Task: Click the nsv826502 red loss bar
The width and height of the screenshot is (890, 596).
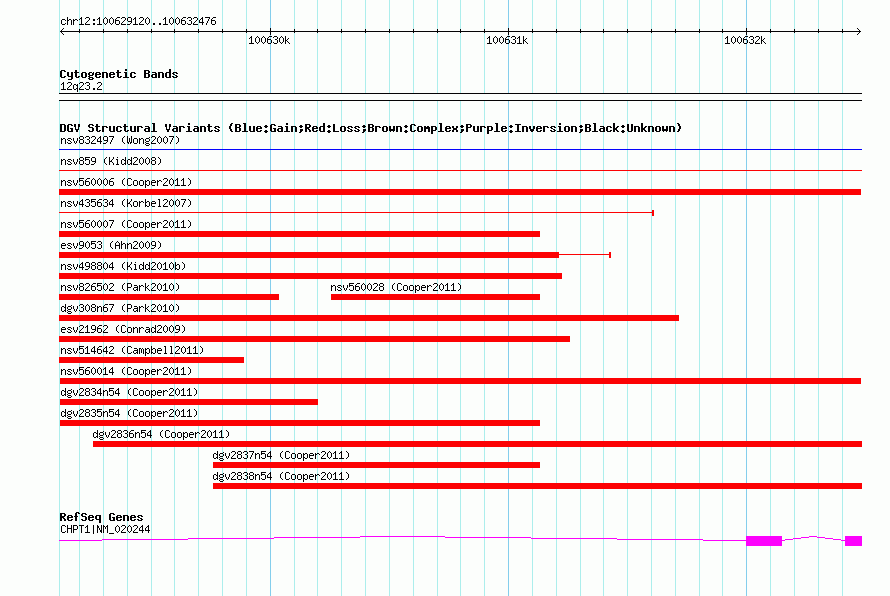Action: [169, 297]
